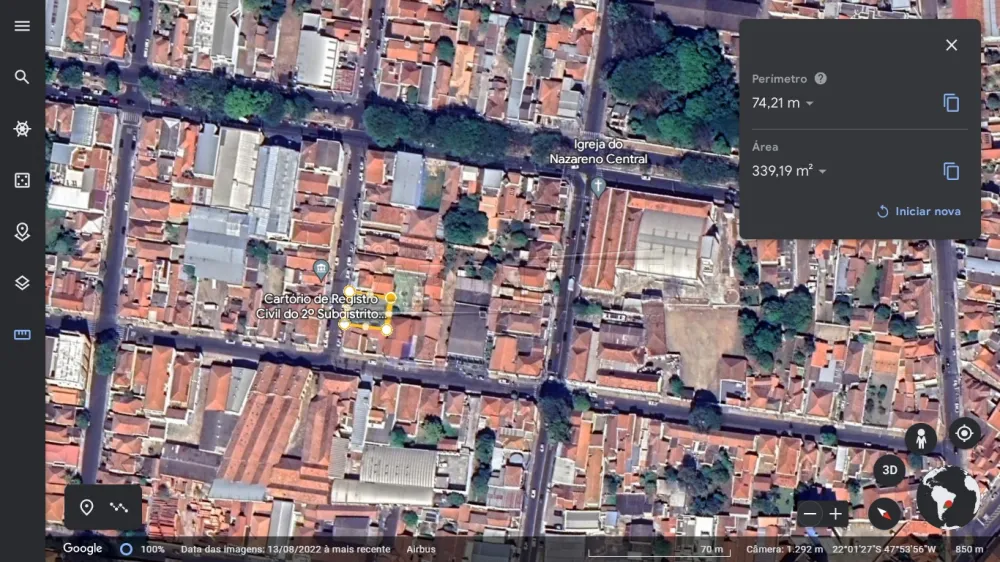Expand the perimeter unit dropdown
Screen dimensions: 1000x562
click(x=810, y=104)
